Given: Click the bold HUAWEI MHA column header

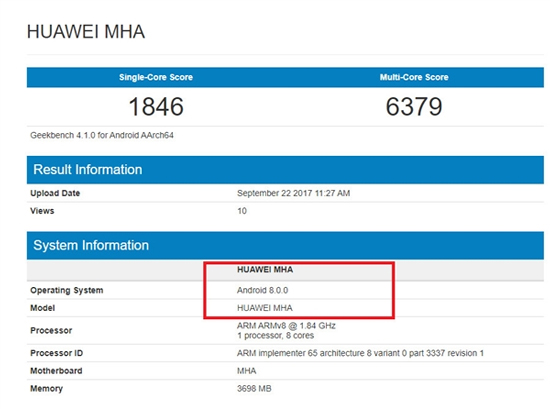Looking at the screenshot, I should pos(265,269).
